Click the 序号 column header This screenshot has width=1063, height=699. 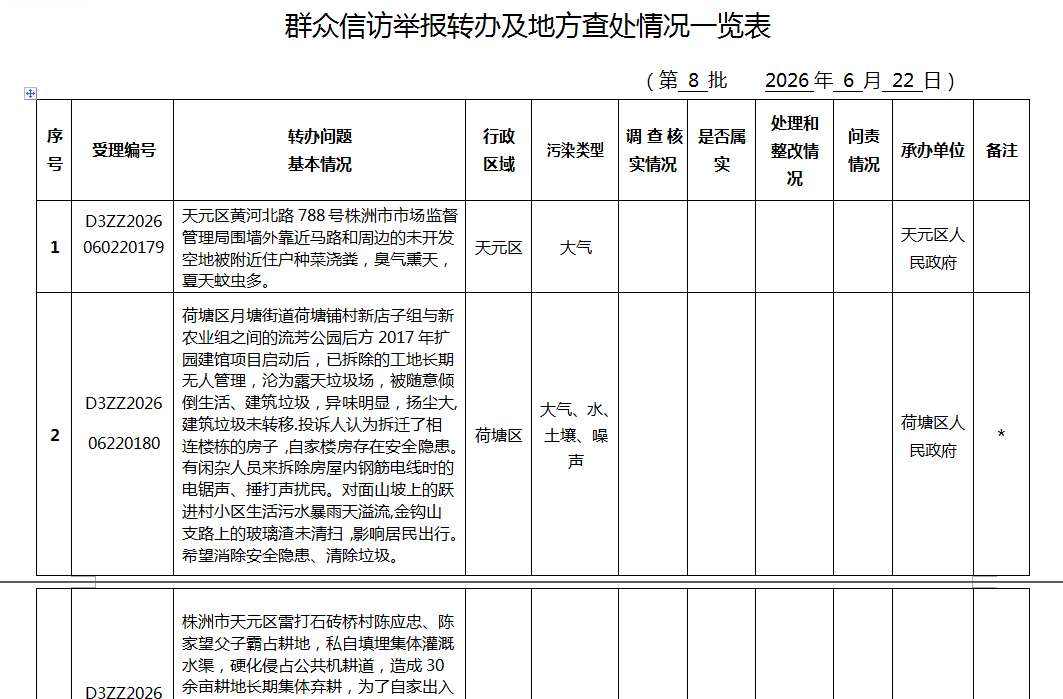54,150
